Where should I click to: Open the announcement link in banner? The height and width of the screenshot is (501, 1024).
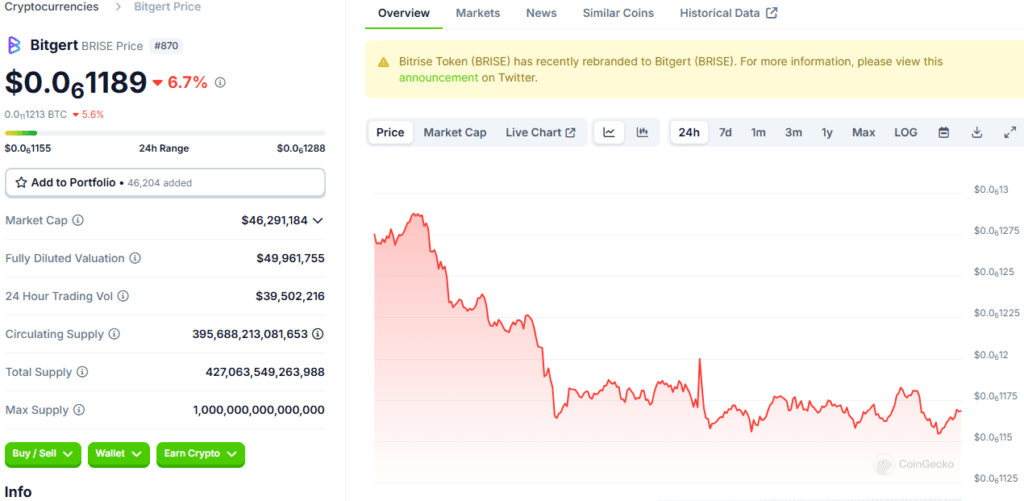439,77
